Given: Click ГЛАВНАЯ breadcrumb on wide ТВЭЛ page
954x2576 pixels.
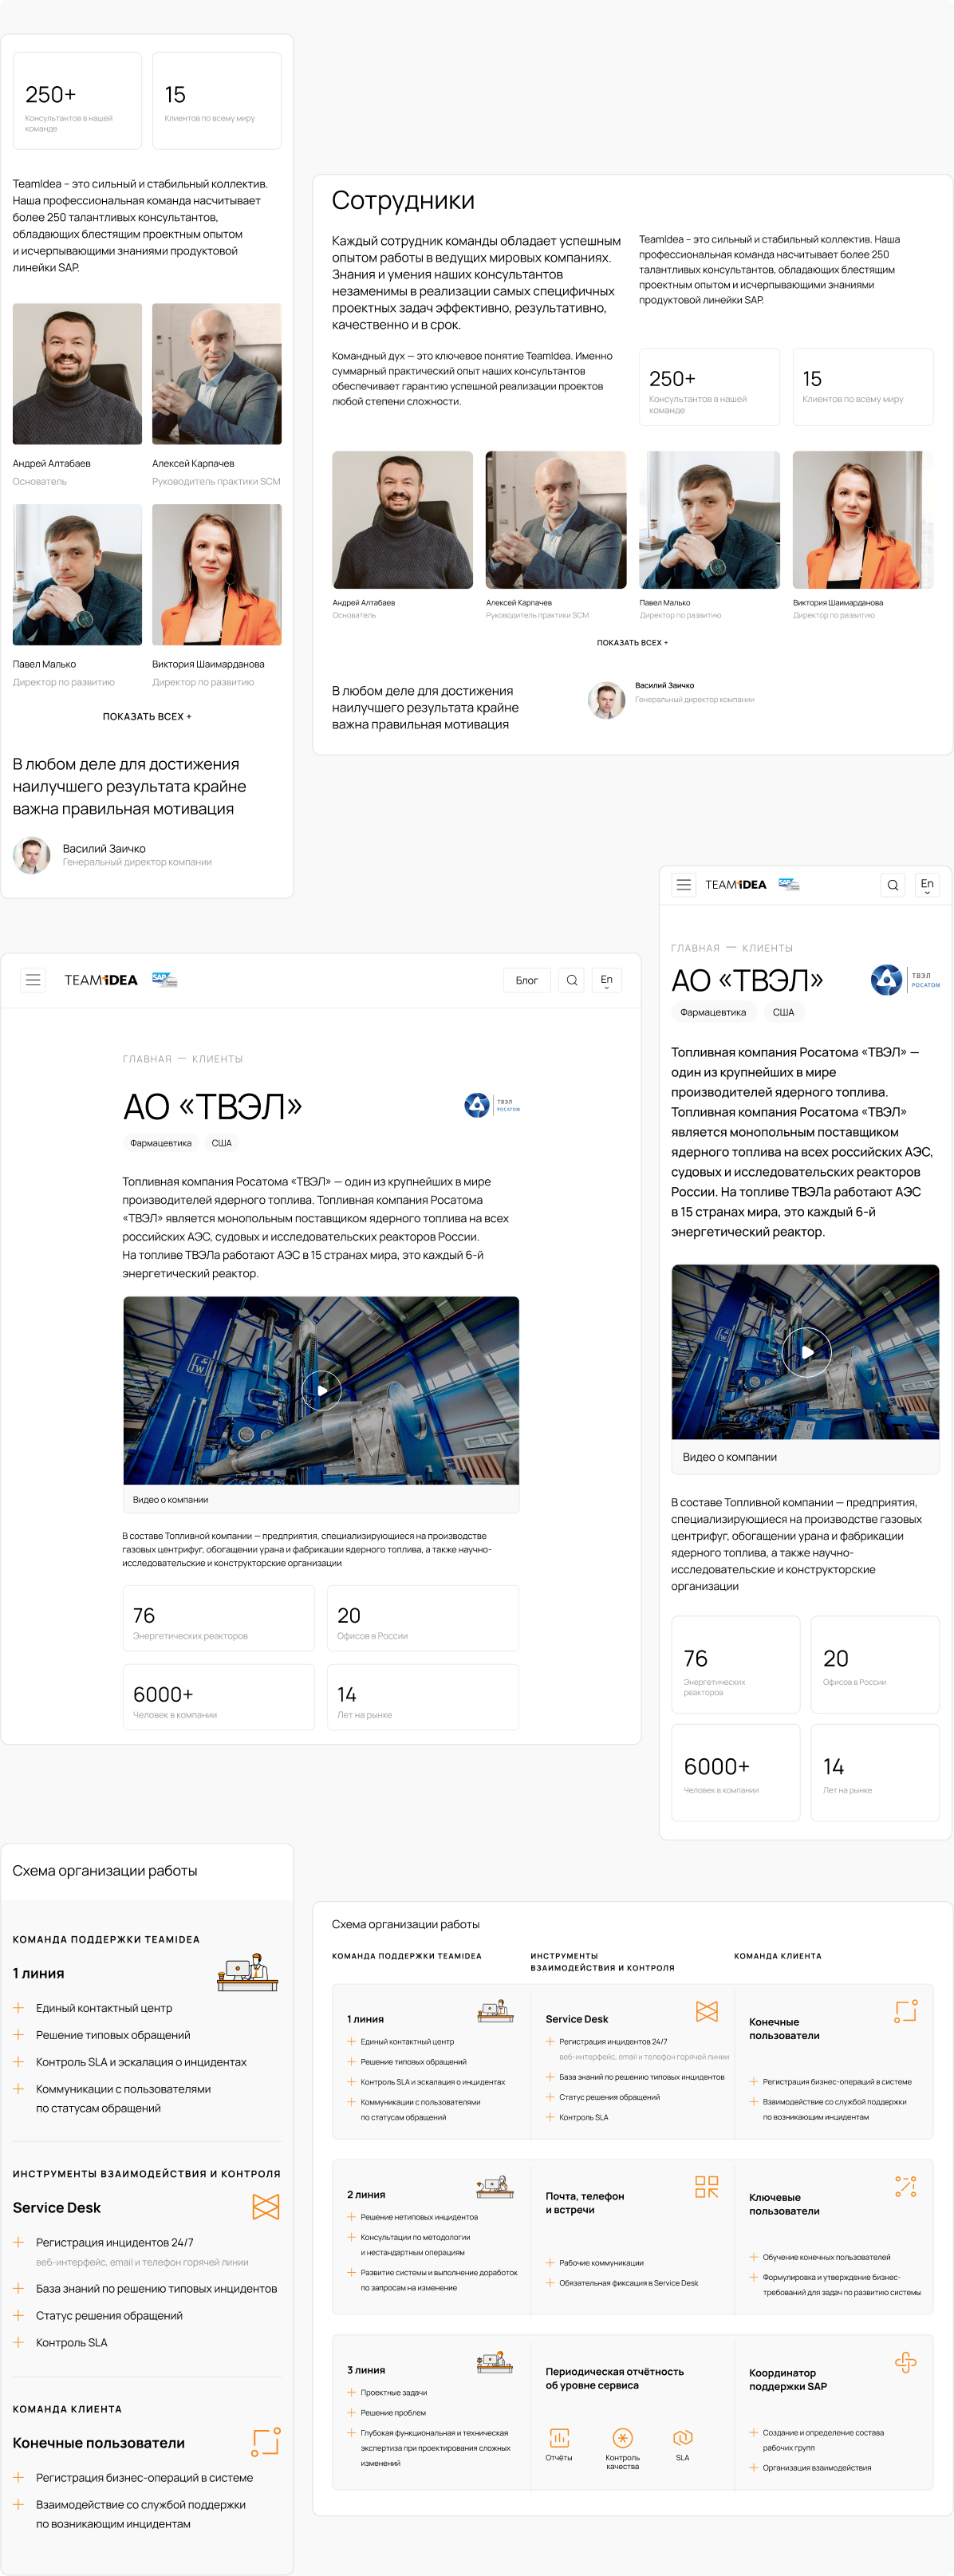Looking at the screenshot, I should coord(147,1059).
